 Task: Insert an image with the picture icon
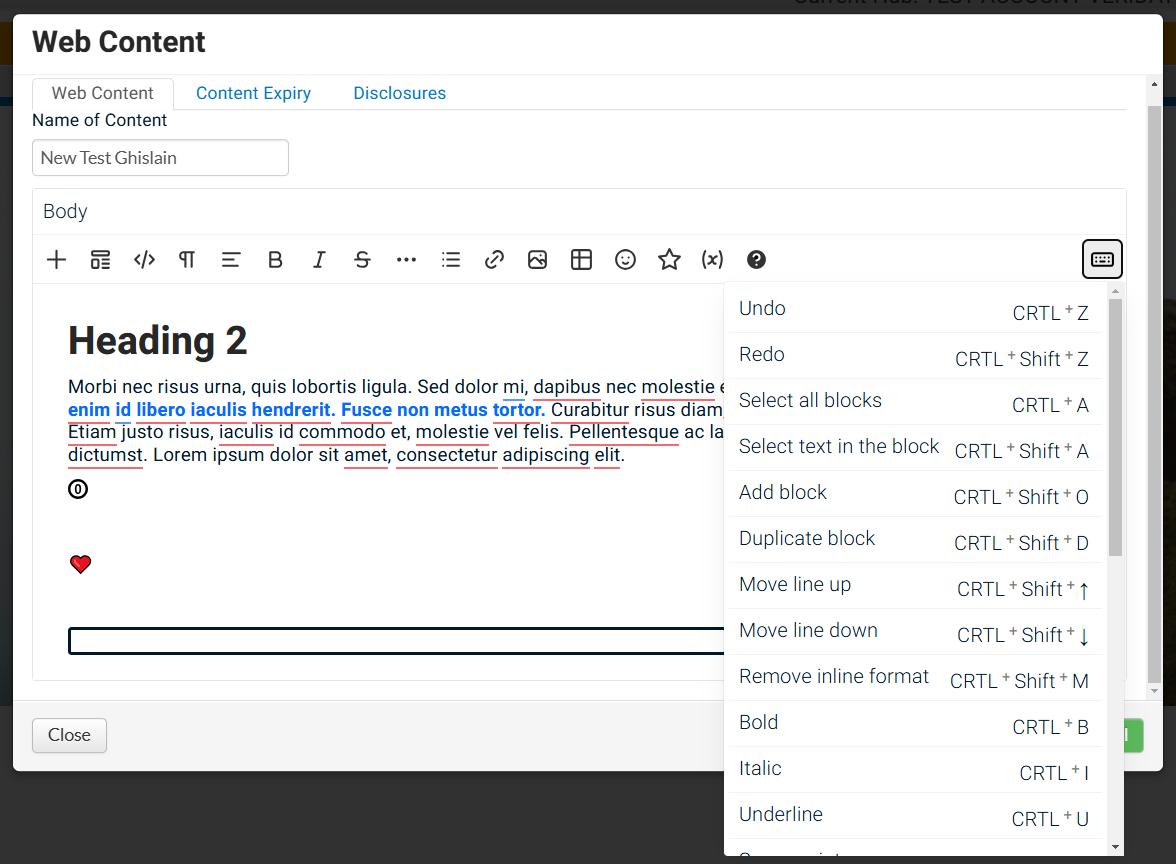click(x=538, y=260)
